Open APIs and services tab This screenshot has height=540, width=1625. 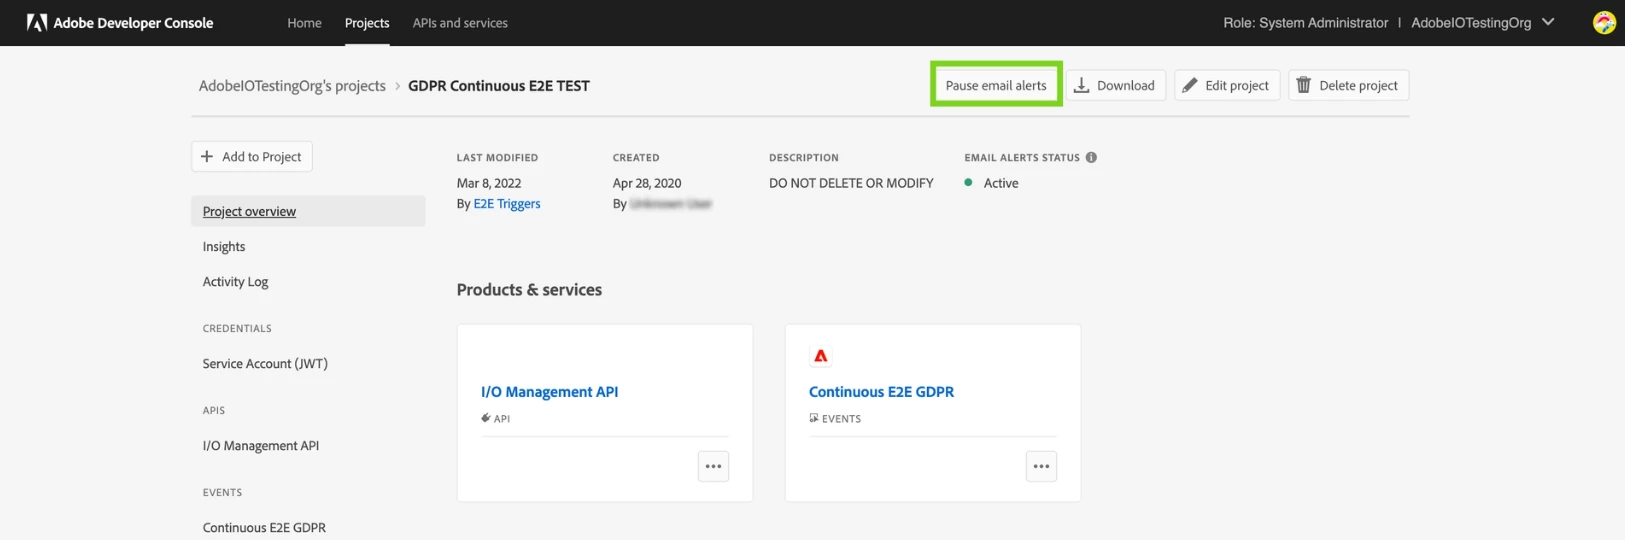[460, 22]
